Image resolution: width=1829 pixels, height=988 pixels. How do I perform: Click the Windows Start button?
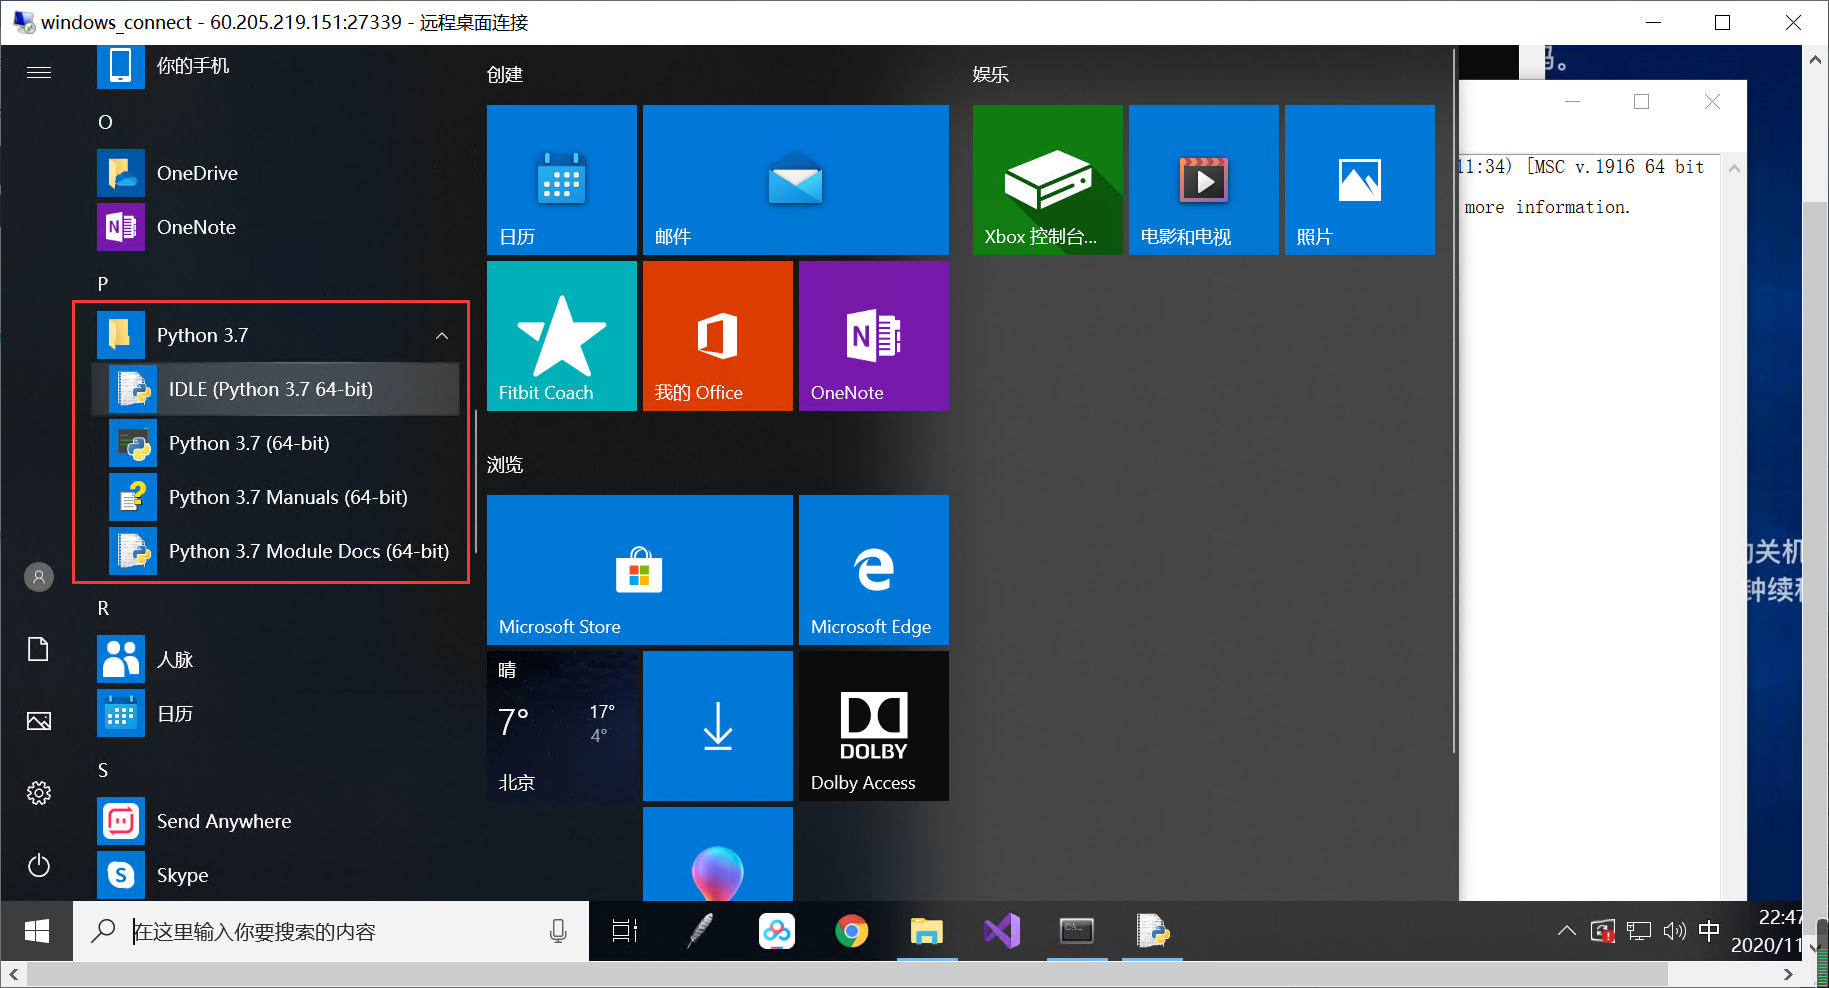(37, 931)
